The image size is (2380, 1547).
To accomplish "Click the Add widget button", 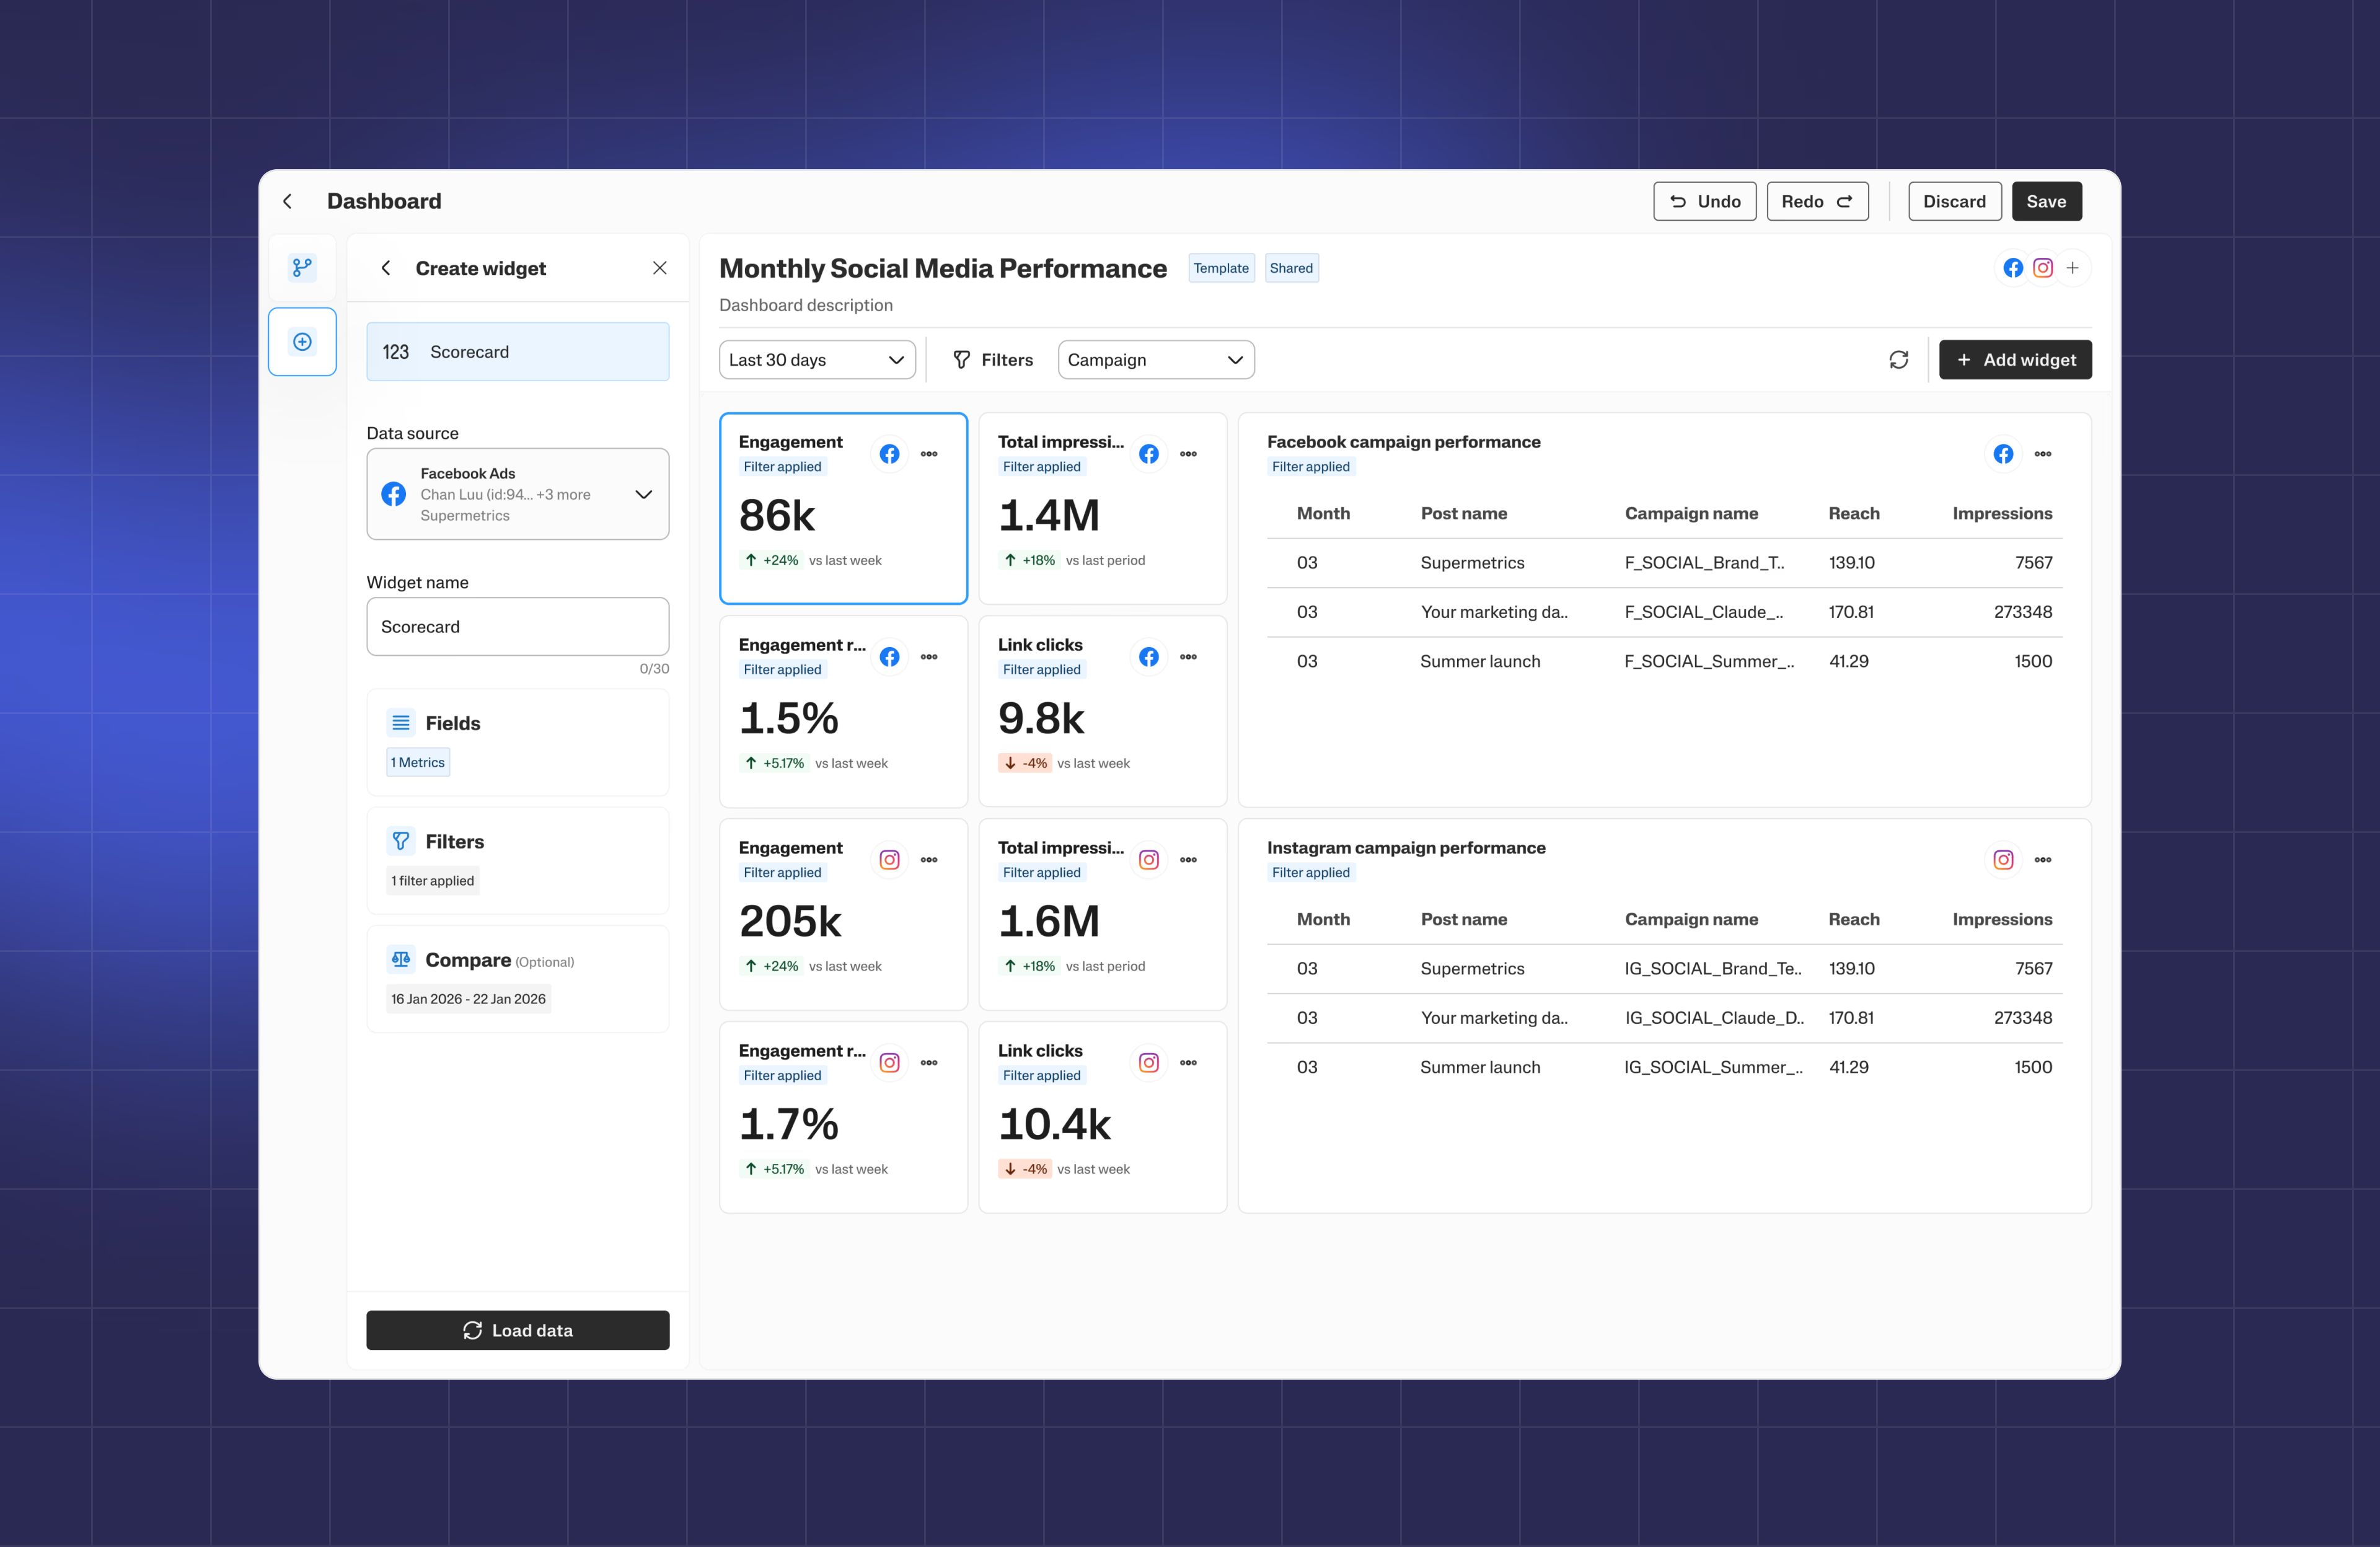I will [x=2015, y=360].
